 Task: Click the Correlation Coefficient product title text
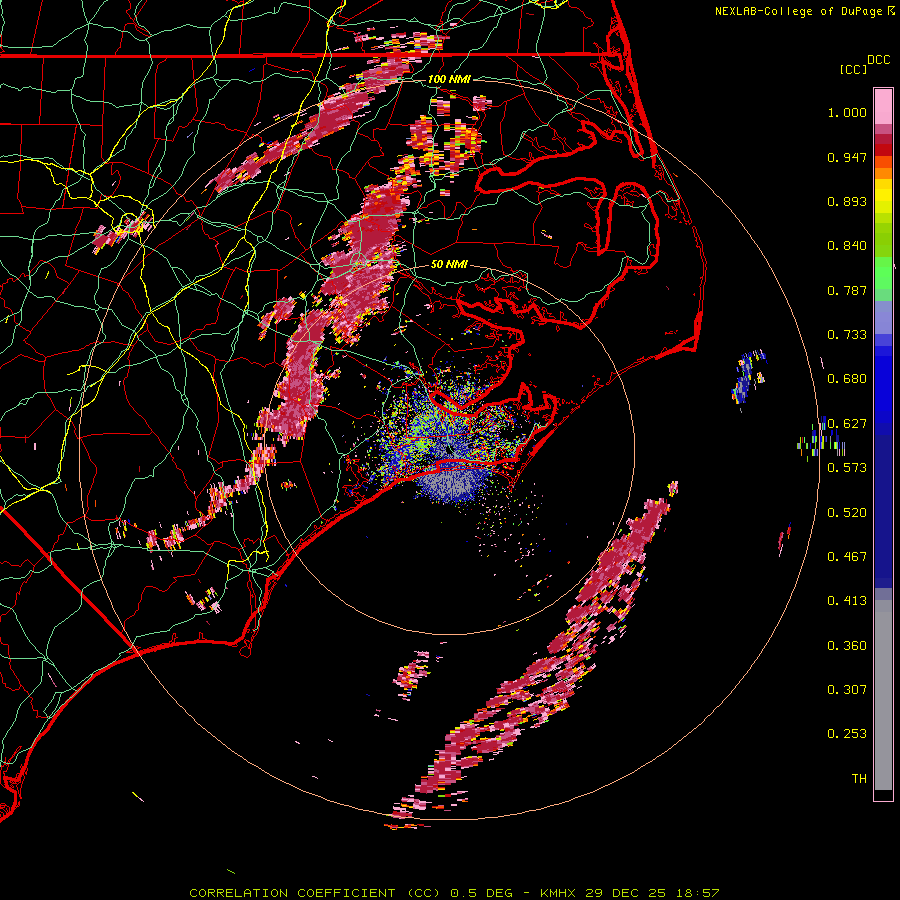[315, 893]
